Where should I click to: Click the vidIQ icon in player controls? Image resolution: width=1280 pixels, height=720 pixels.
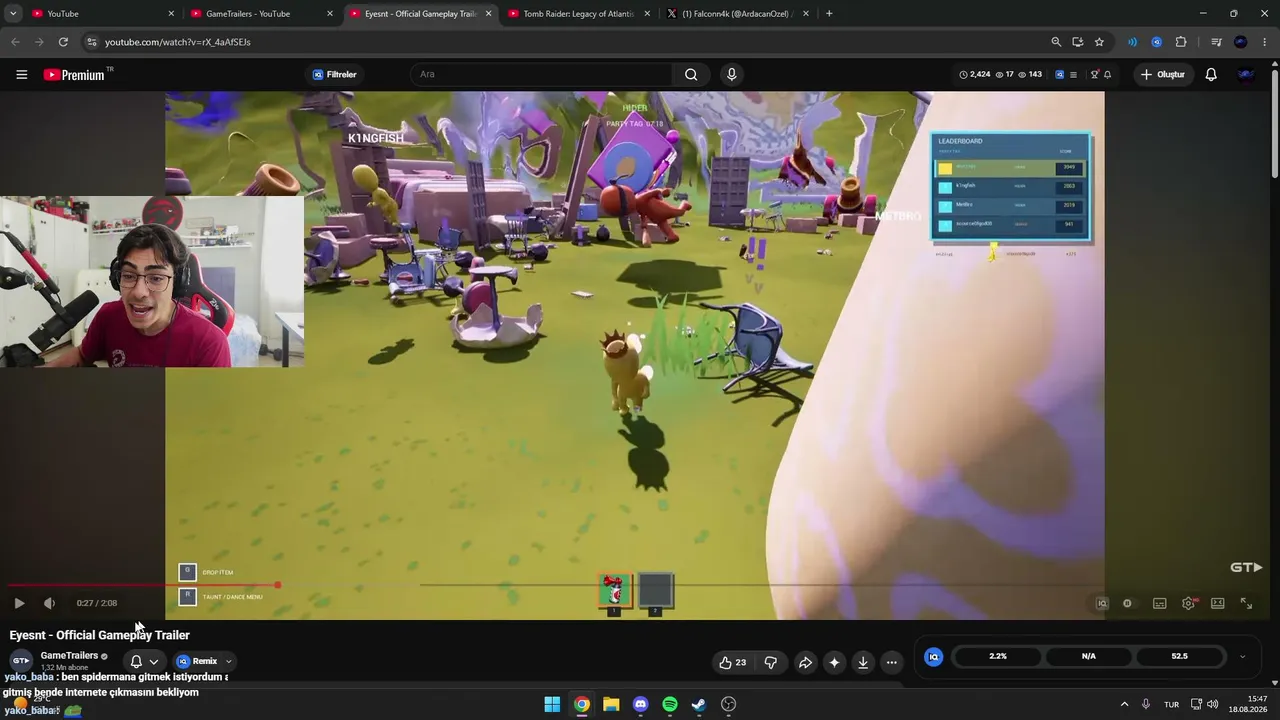coord(1102,603)
